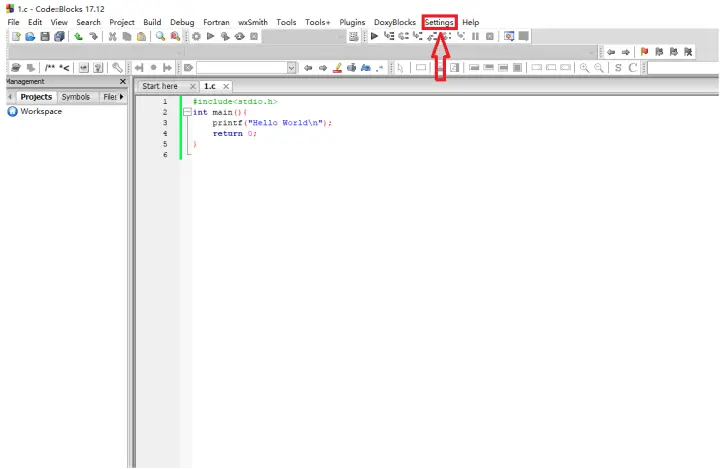Image resolution: width=720 pixels, height=469 pixels.
Task: Click the Find magnifier icon
Action: click(160, 36)
